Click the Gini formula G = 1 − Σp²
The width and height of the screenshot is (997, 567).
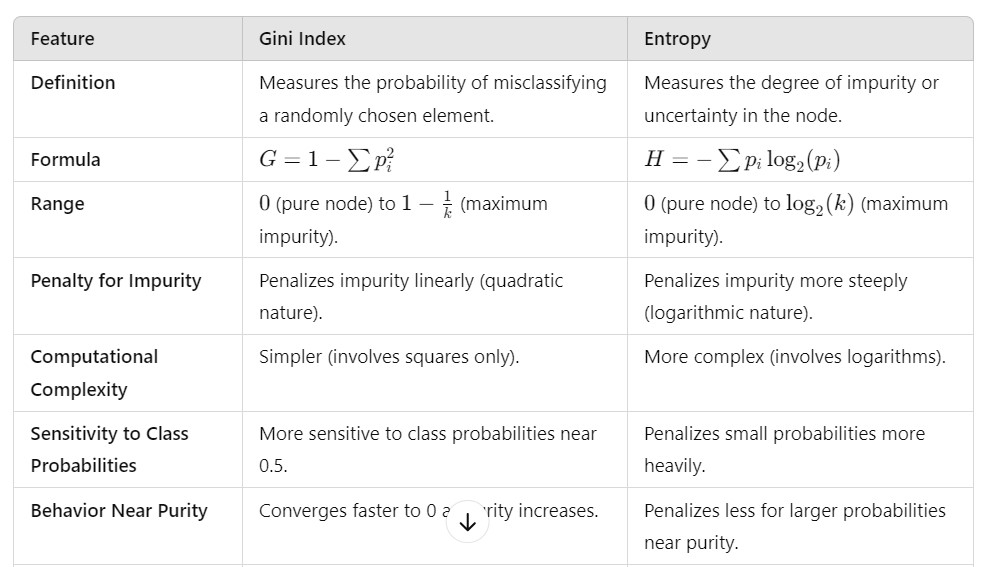[x=332, y=160]
